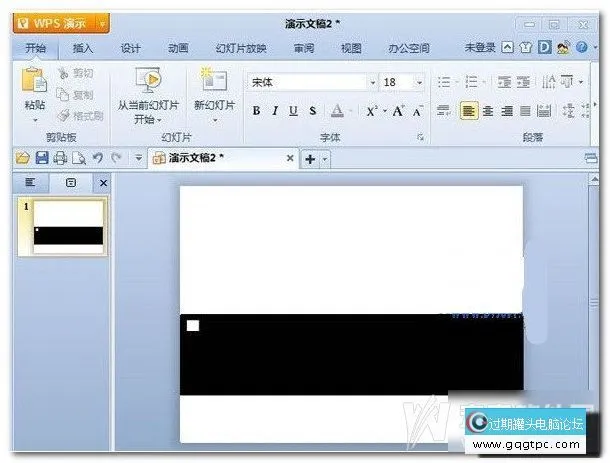Close the slide thumbnail side panel

[x=103, y=183]
